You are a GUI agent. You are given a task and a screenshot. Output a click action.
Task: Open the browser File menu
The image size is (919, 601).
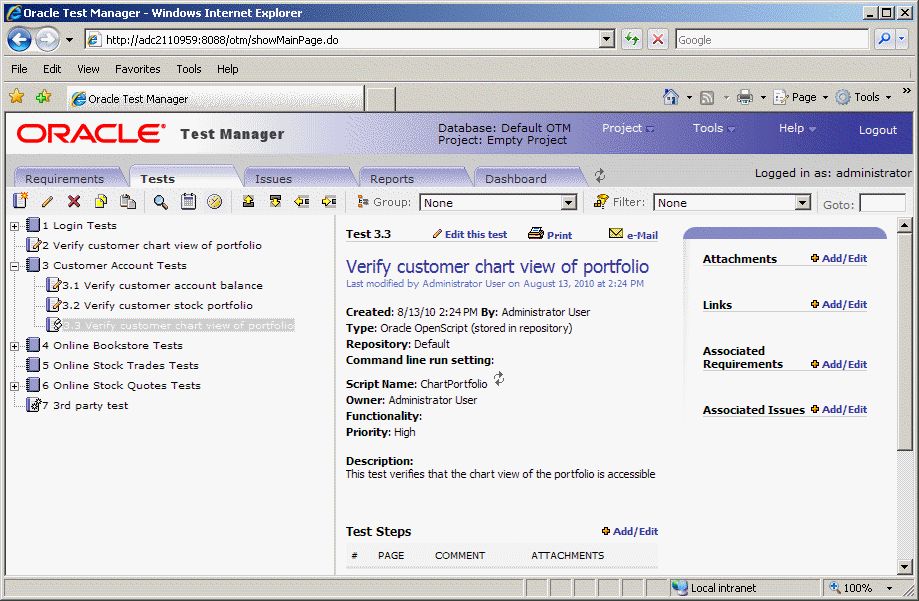19,69
